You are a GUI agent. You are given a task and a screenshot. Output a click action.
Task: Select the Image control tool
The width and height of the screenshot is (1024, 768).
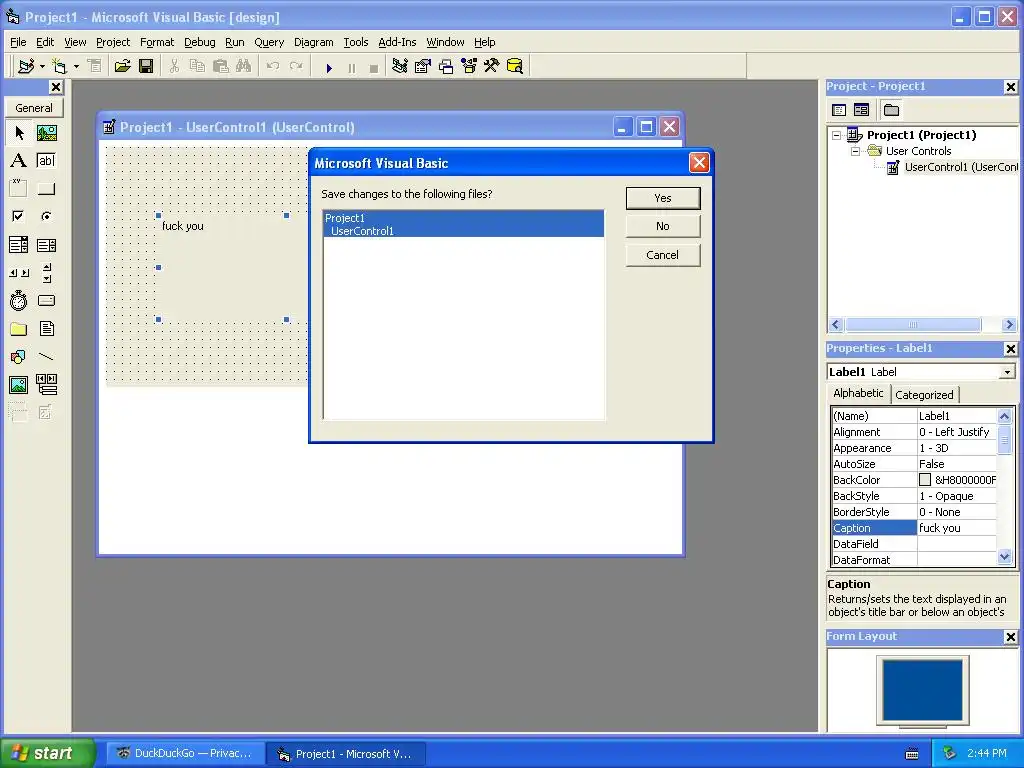click(x=19, y=385)
